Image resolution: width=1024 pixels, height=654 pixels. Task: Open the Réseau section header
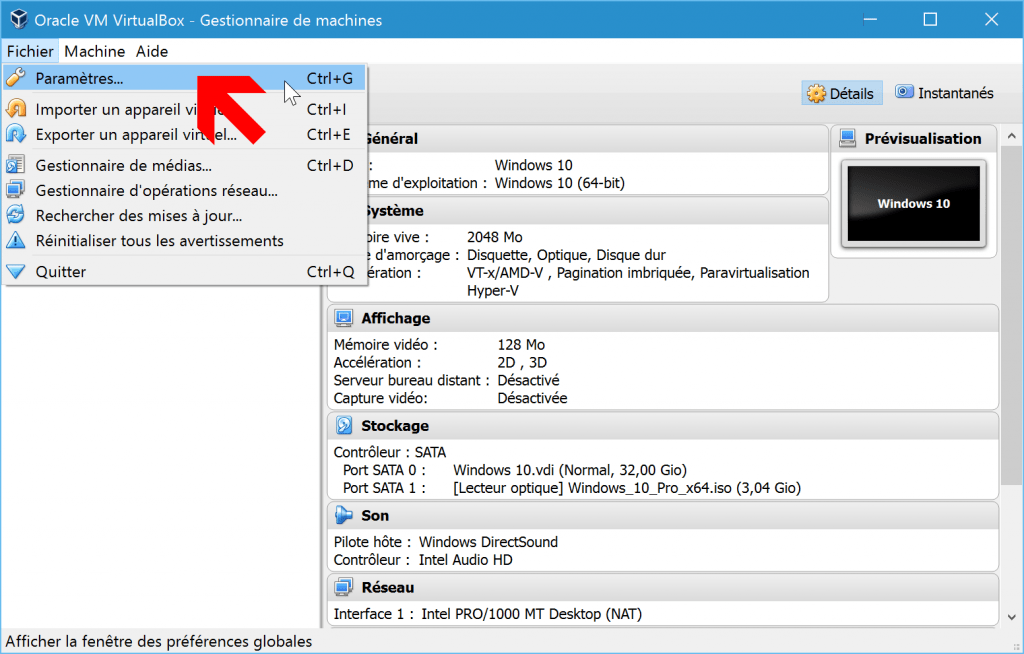[663, 587]
